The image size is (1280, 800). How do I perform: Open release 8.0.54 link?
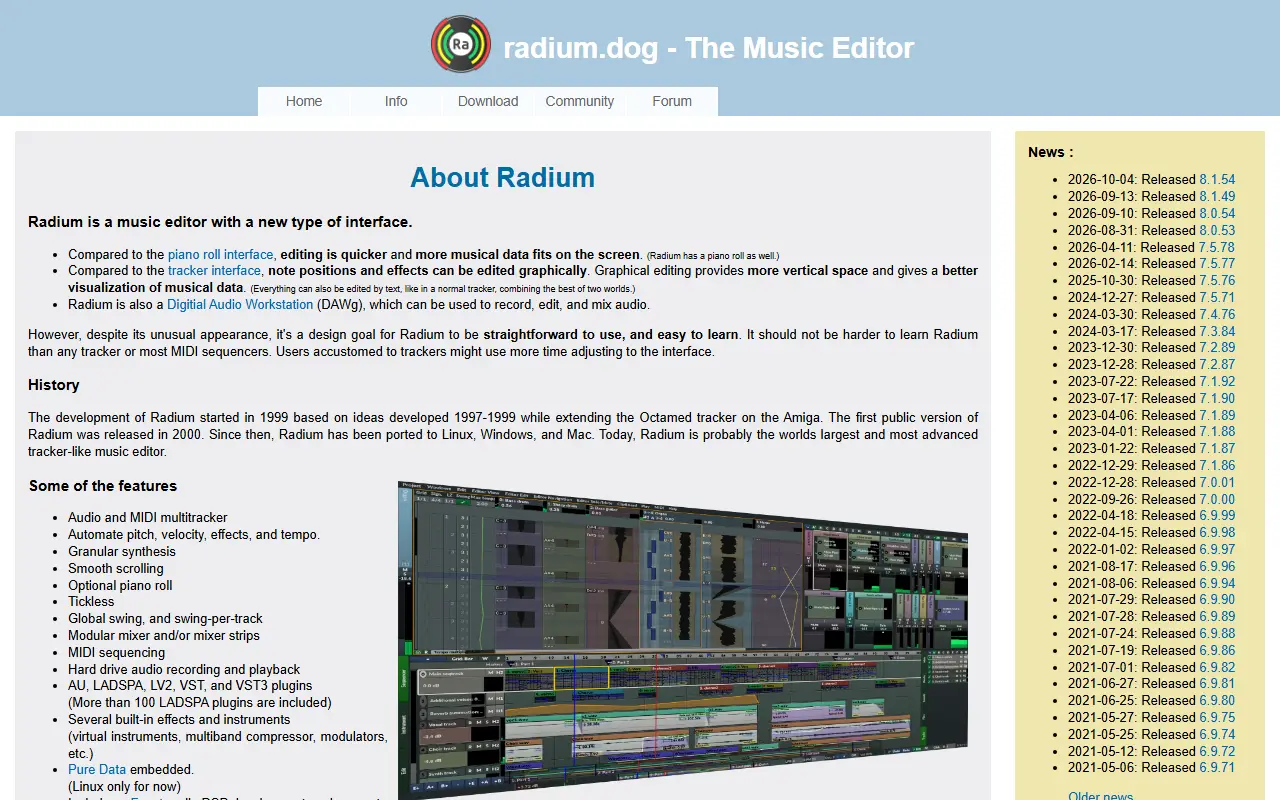click(1217, 214)
